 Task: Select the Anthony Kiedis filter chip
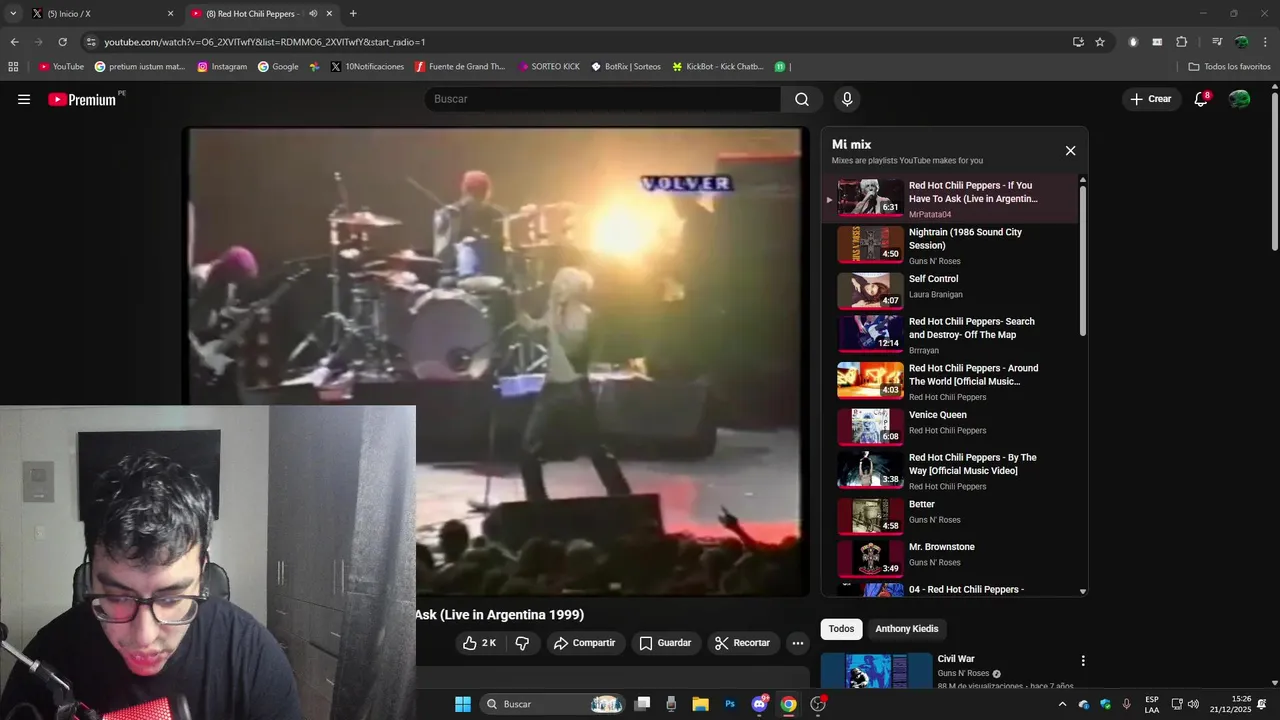[907, 629]
